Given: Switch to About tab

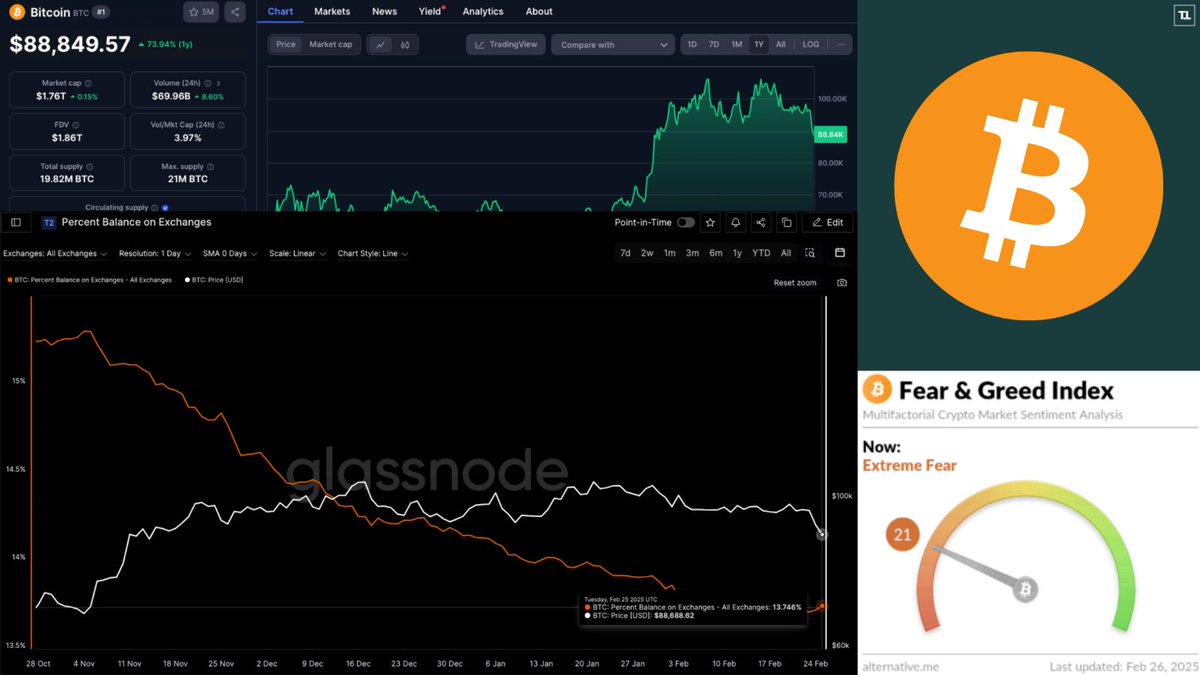Looking at the screenshot, I should [x=539, y=11].
